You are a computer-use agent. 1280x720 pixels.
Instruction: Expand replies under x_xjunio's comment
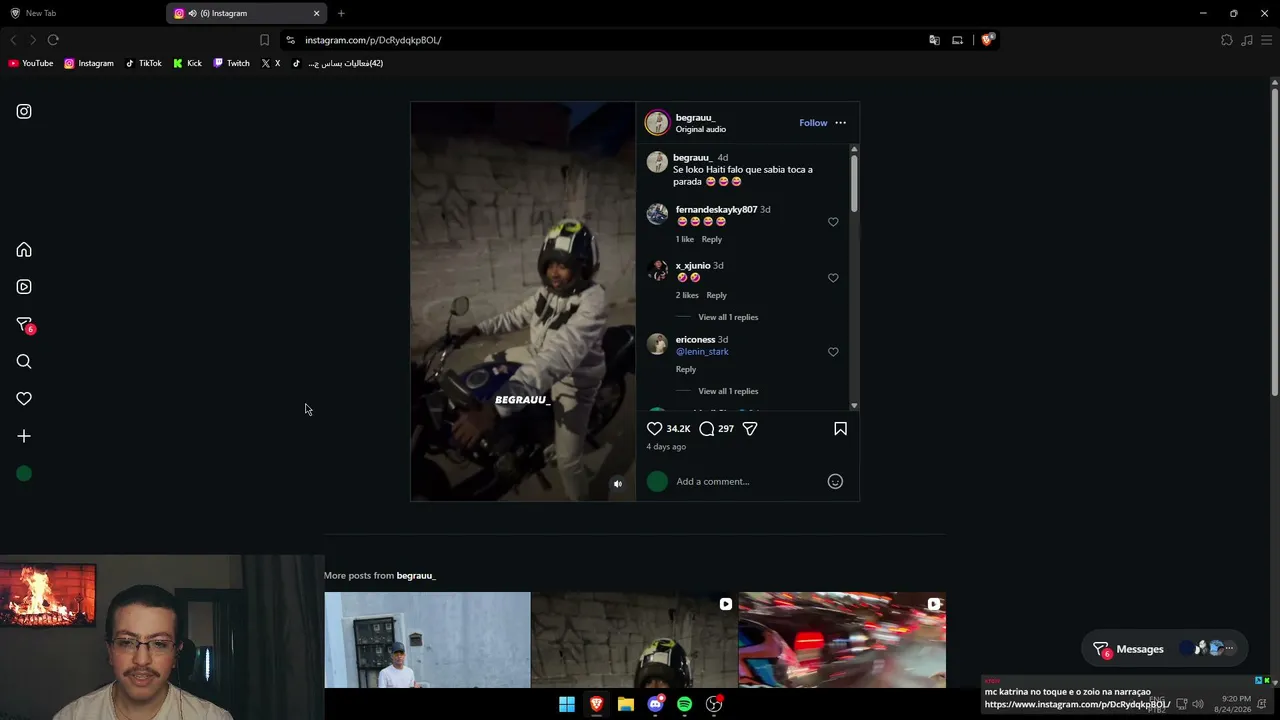click(728, 318)
